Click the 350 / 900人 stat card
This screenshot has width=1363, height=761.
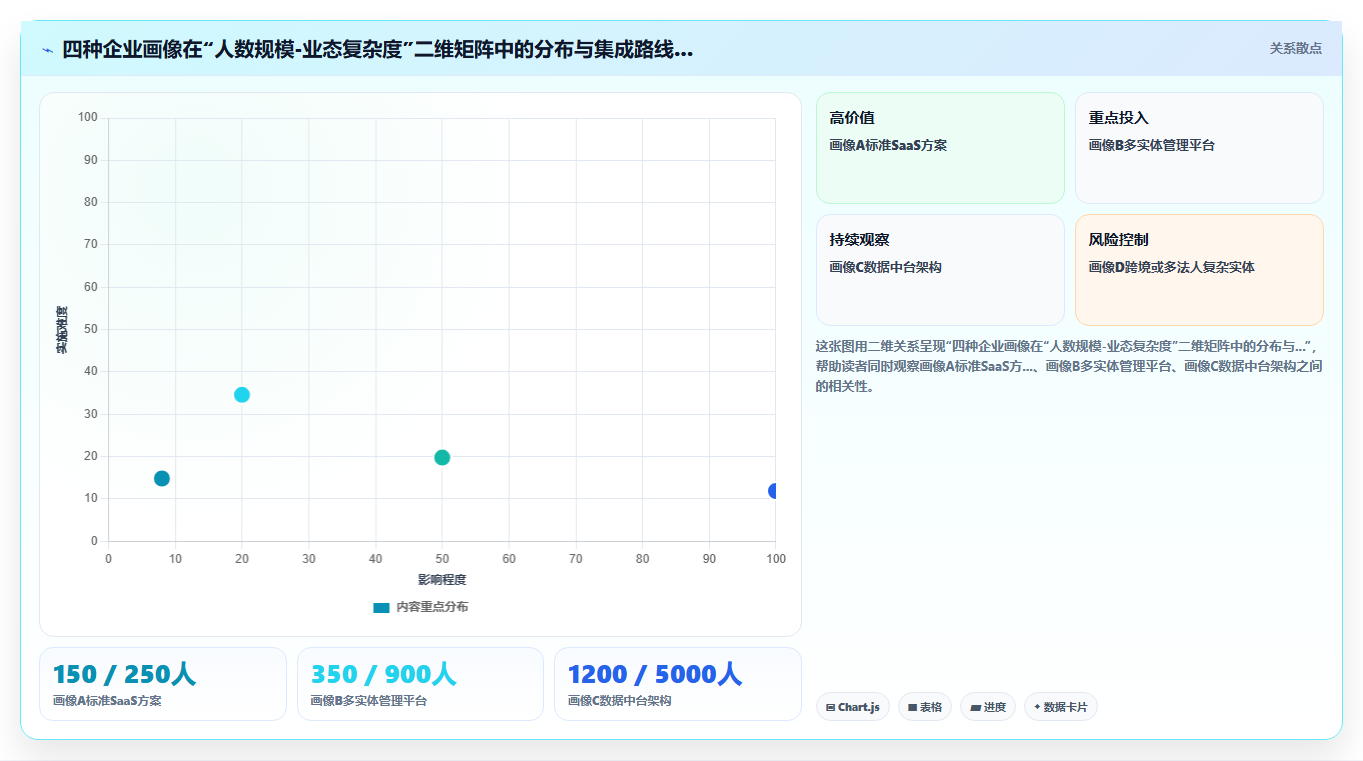(x=420, y=684)
